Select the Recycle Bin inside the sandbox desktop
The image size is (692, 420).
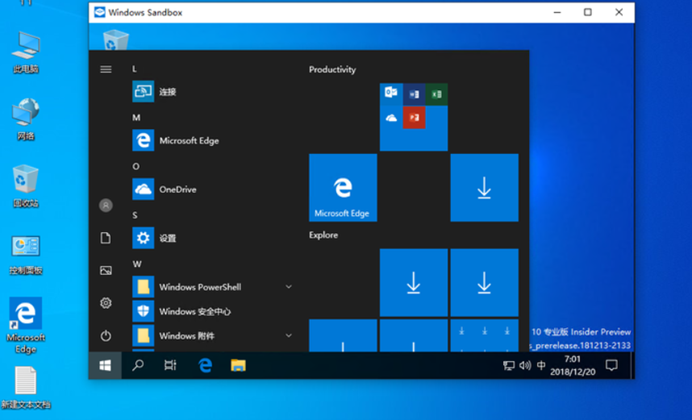tap(116, 40)
